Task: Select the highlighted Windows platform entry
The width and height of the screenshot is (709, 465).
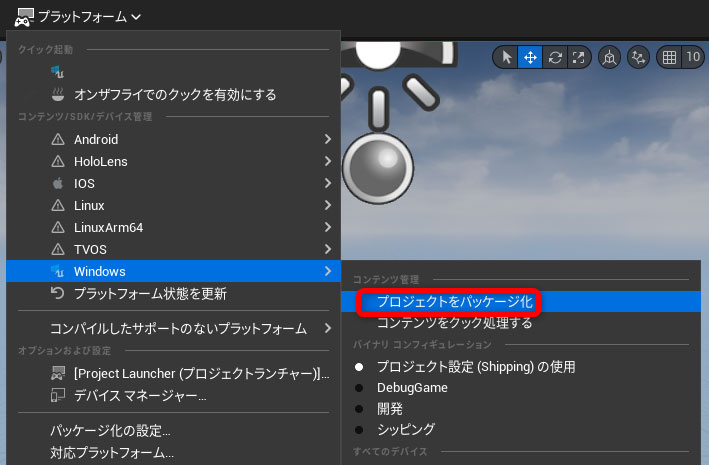Action: pyautogui.click(x=173, y=271)
